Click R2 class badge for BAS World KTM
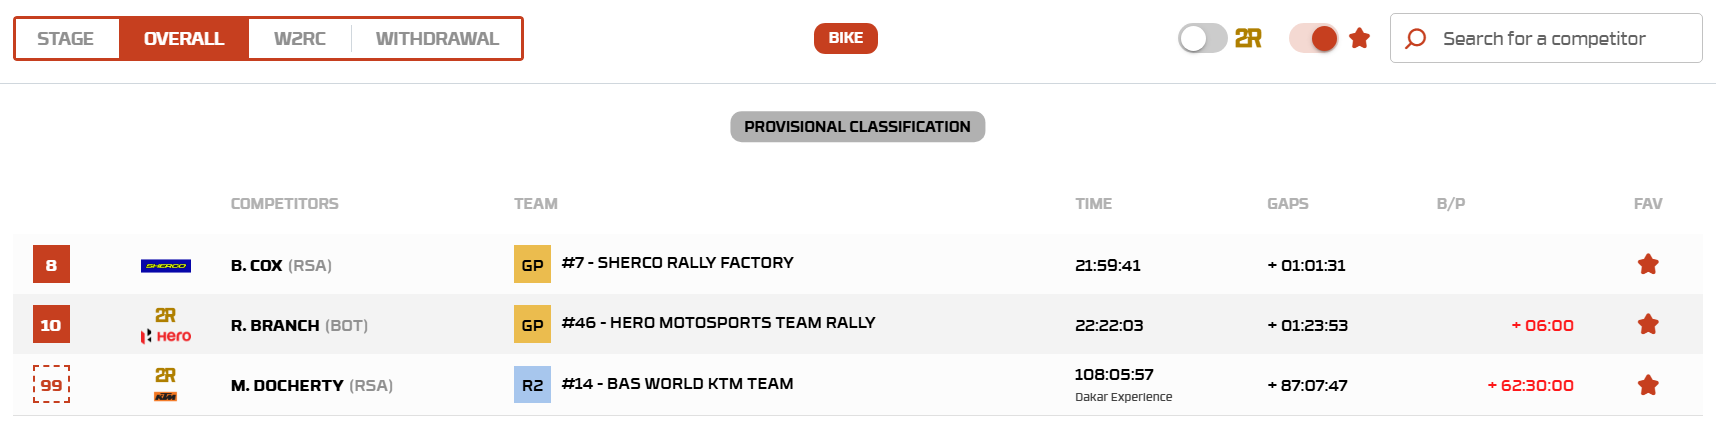Screen dimensions: 1716x429 pyautogui.click(x=532, y=385)
